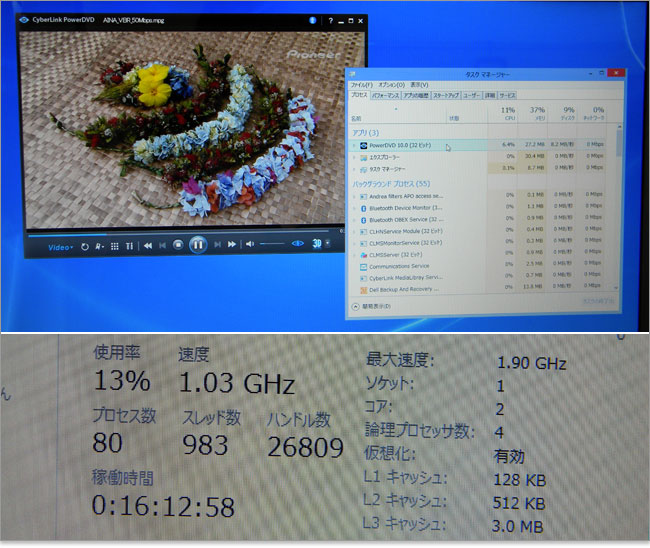Select Bluetooth Device Monitor icon
The image size is (650, 548).
click(364, 208)
